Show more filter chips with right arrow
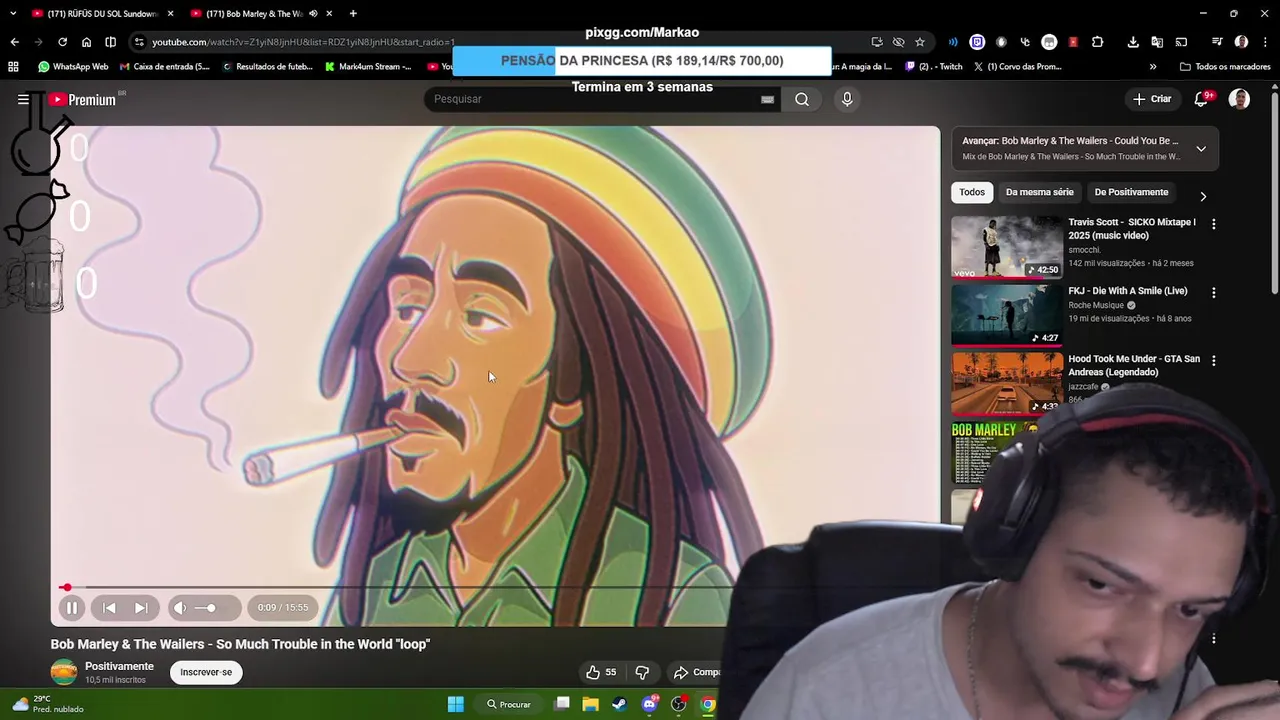The image size is (1280, 720). (1203, 196)
